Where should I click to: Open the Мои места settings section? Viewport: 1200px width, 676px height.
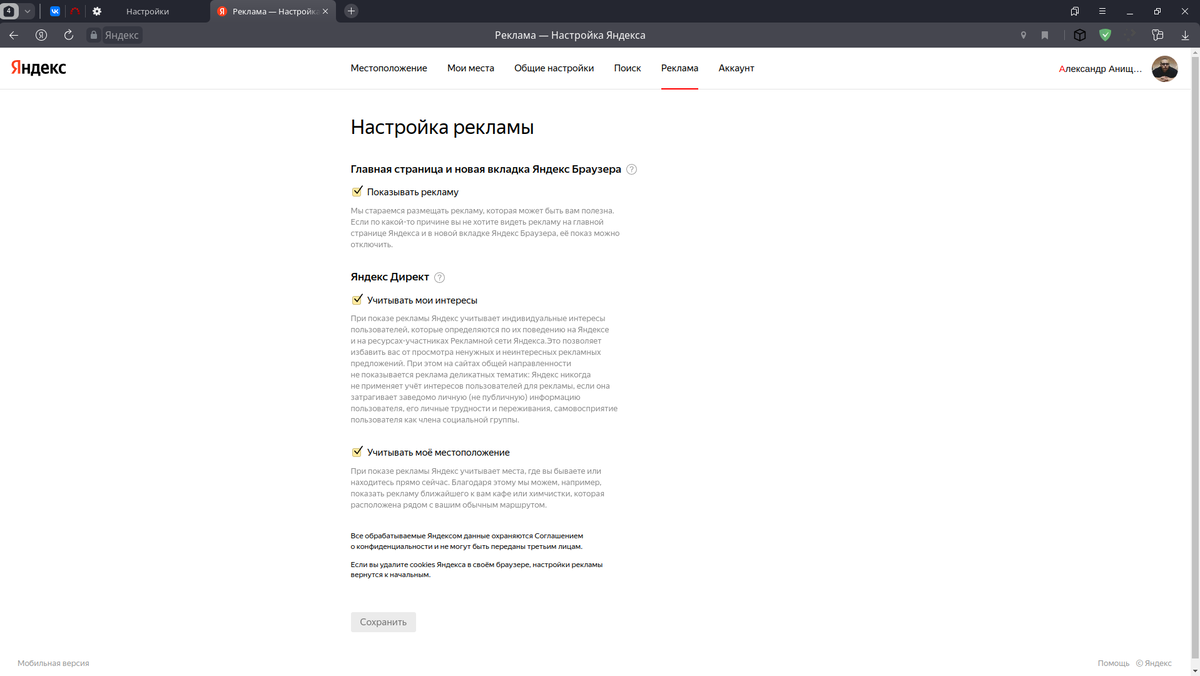click(x=471, y=68)
